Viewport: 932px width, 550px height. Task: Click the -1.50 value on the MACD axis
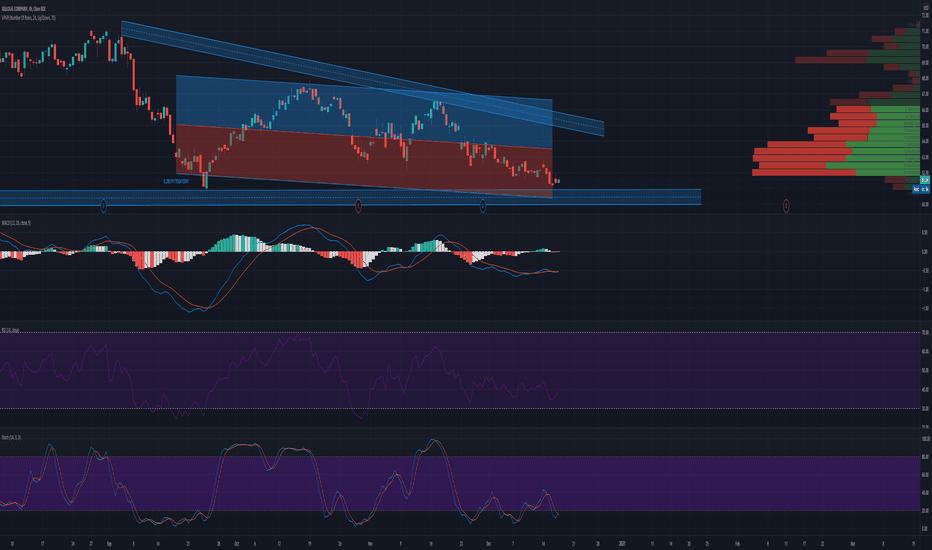[x=925, y=309]
